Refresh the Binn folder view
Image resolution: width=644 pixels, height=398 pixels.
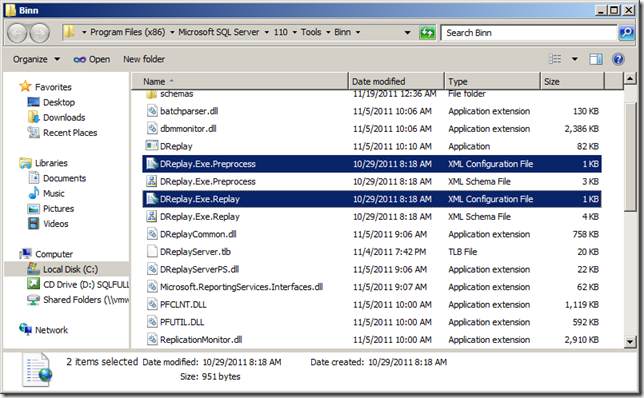[427, 32]
